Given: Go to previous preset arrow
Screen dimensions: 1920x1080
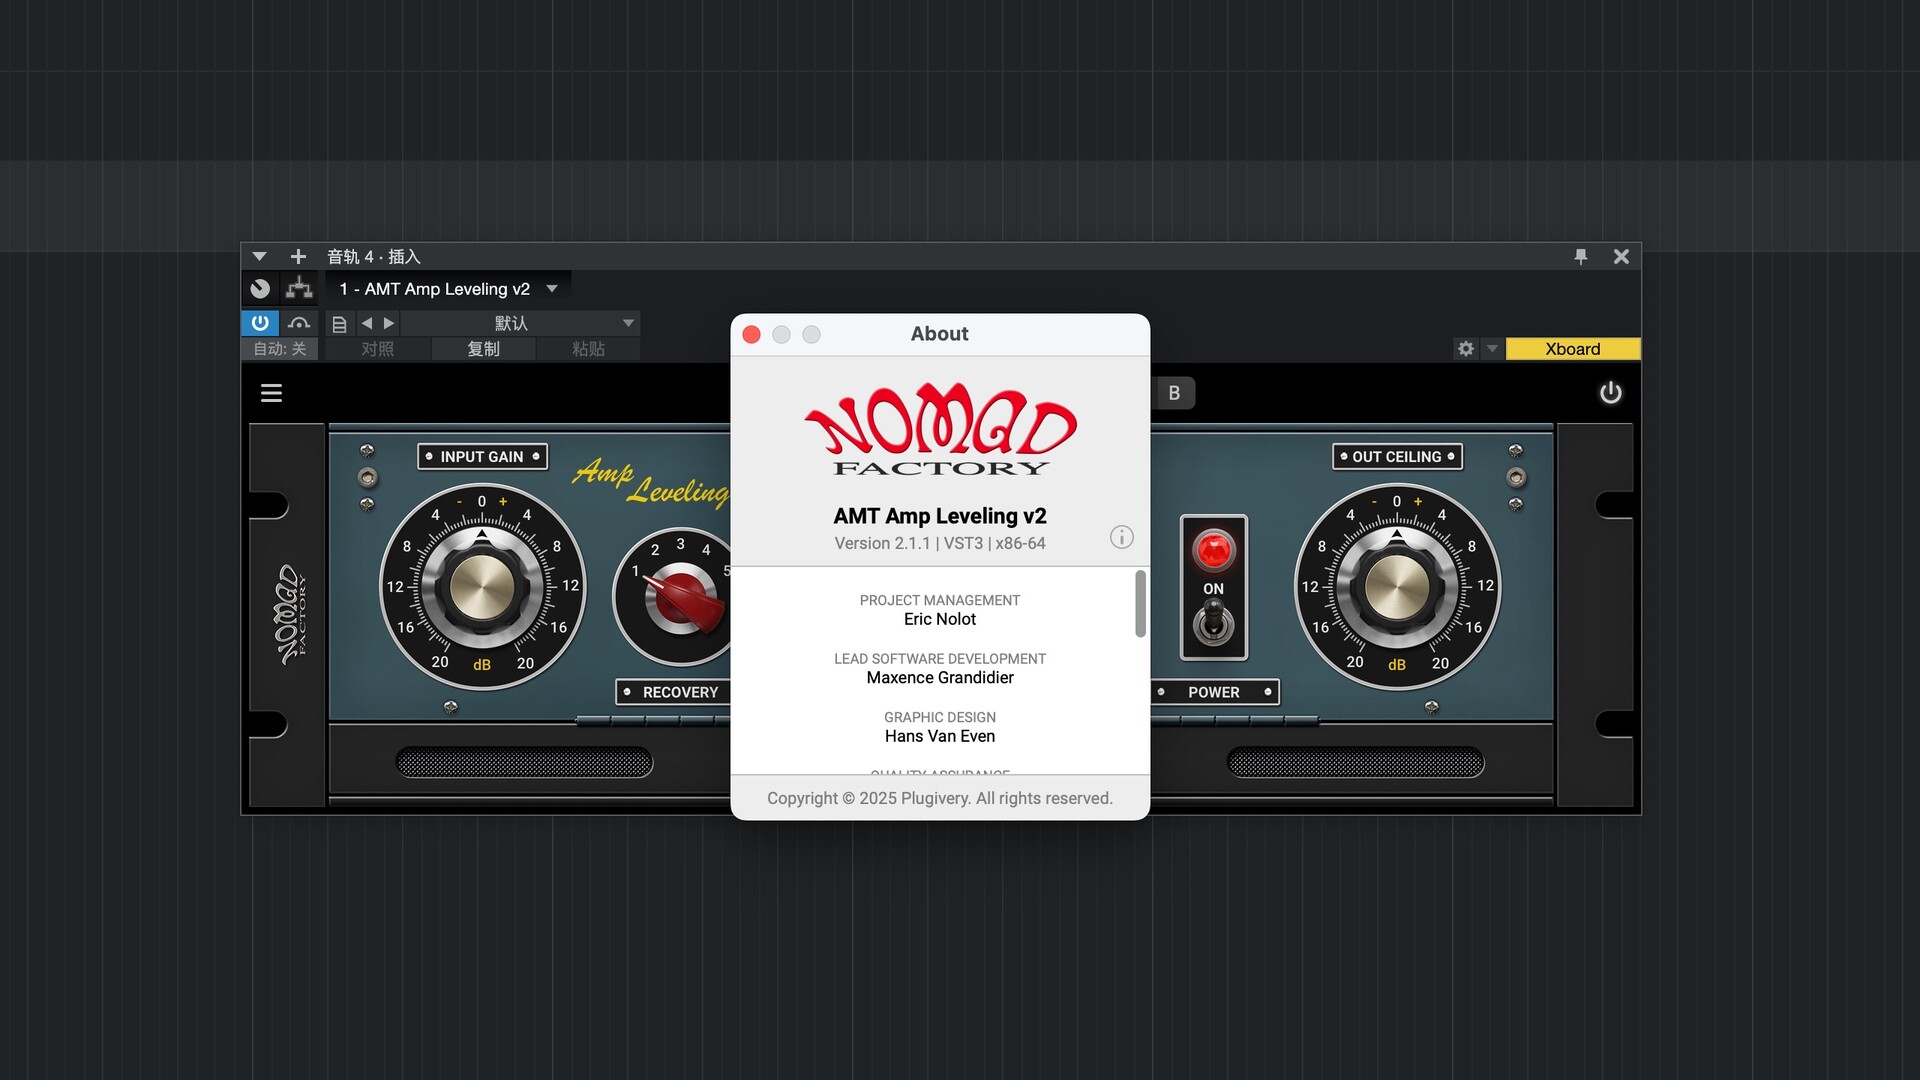Looking at the screenshot, I should [x=367, y=323].
